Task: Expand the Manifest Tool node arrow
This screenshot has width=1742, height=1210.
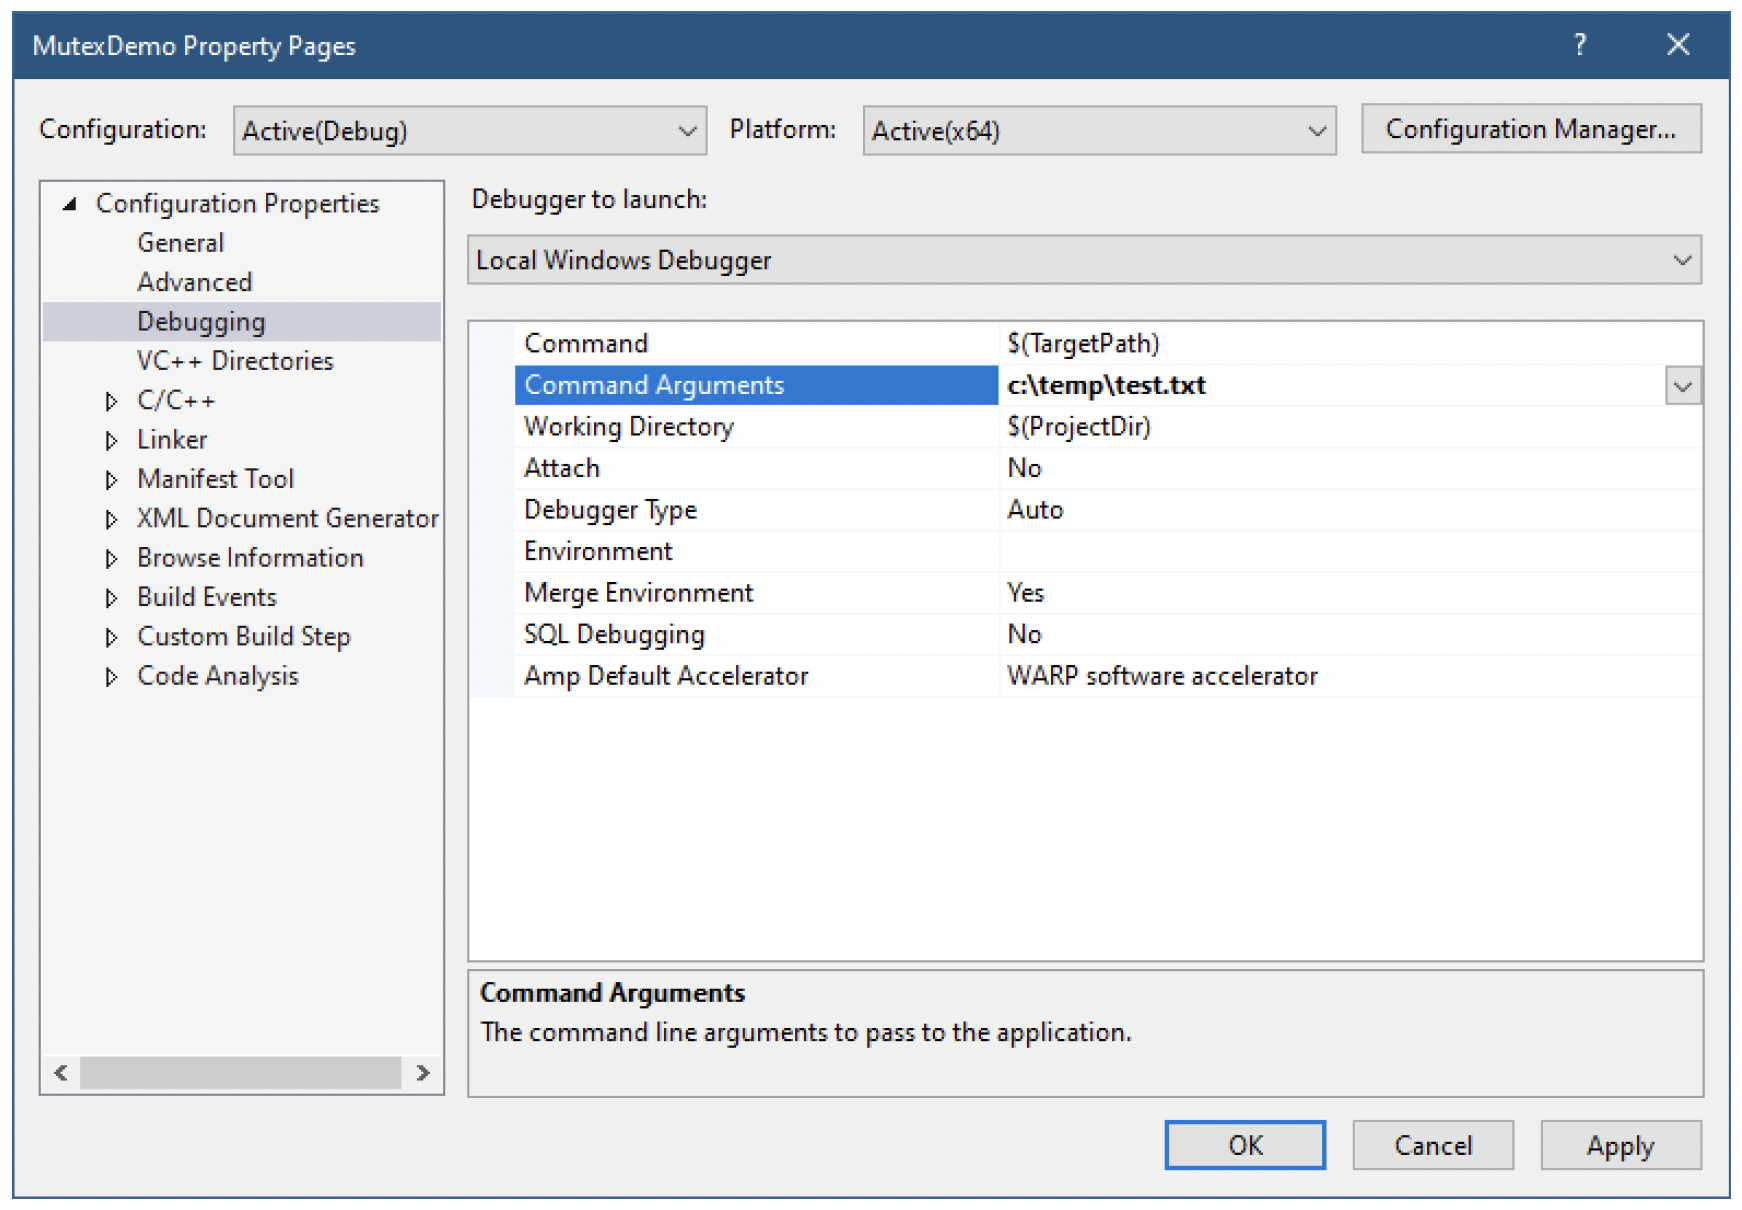Action: point(111,480)
